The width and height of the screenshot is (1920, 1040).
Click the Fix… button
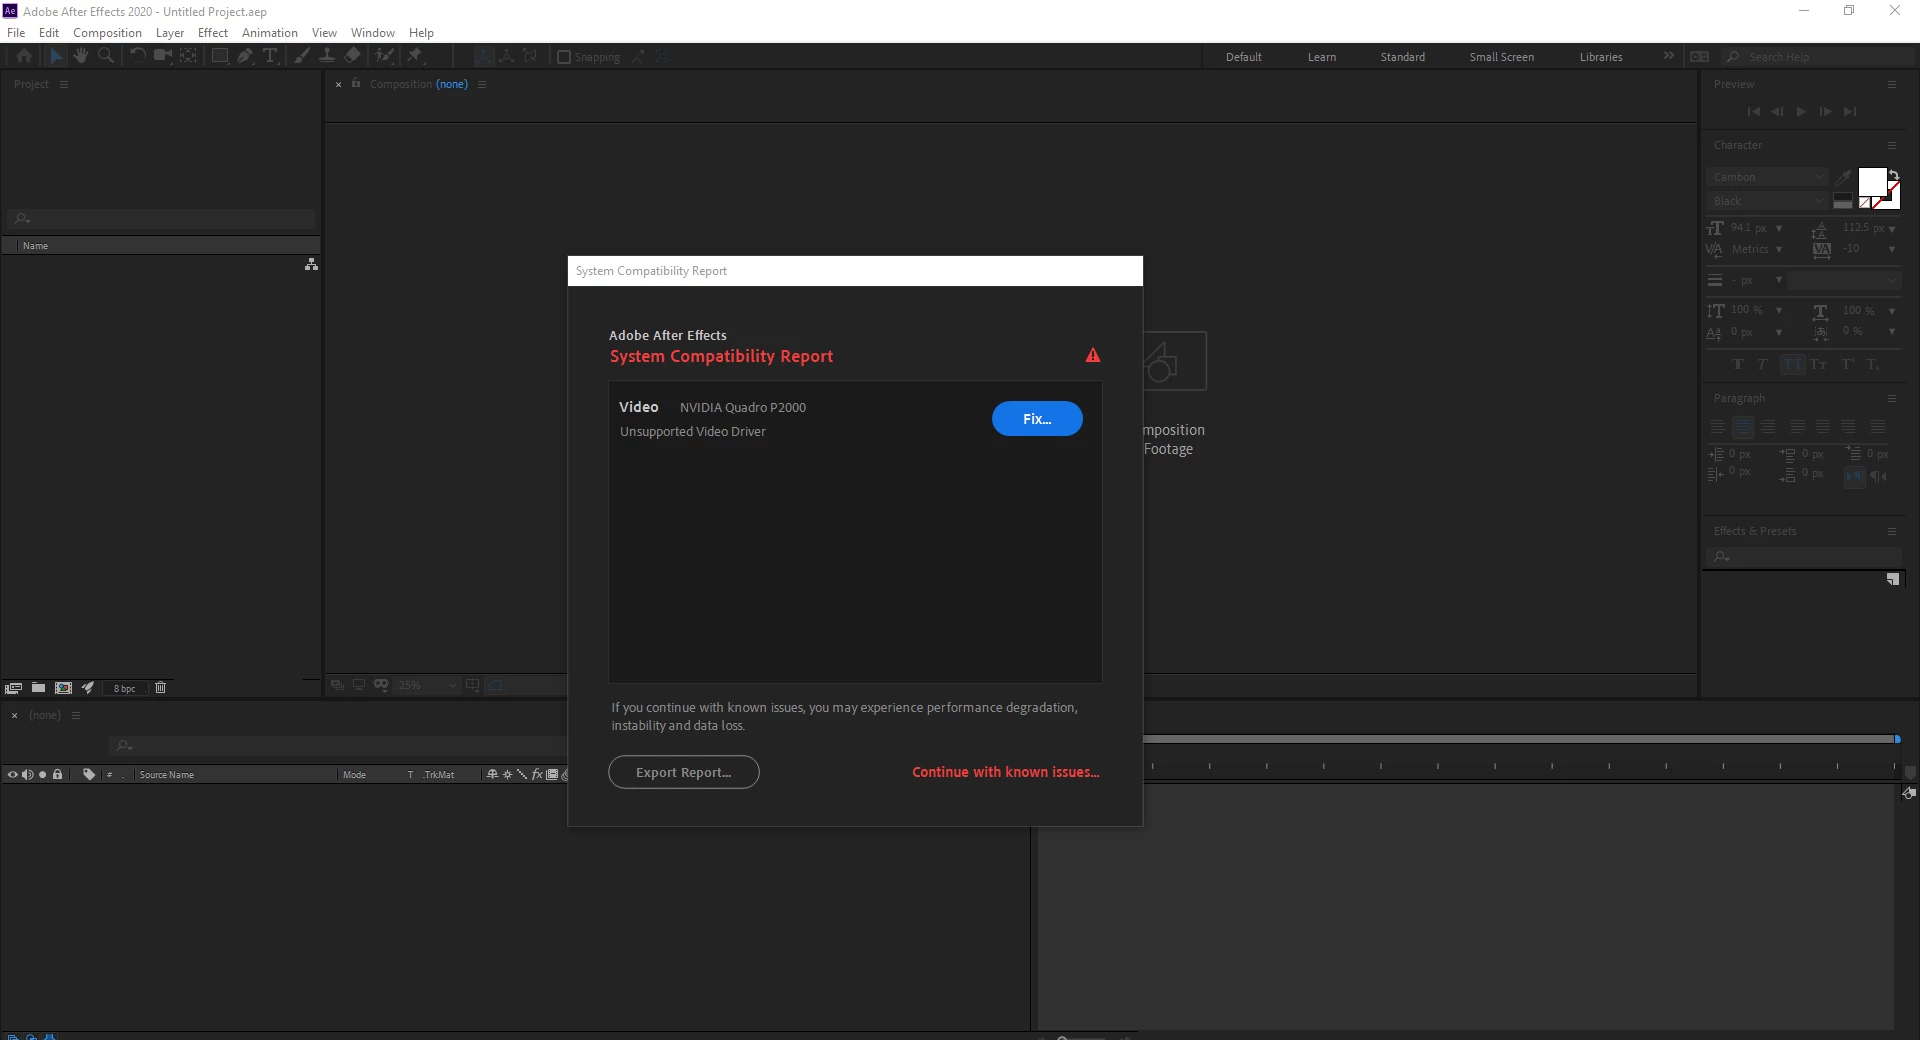[x=1037, y=419]
